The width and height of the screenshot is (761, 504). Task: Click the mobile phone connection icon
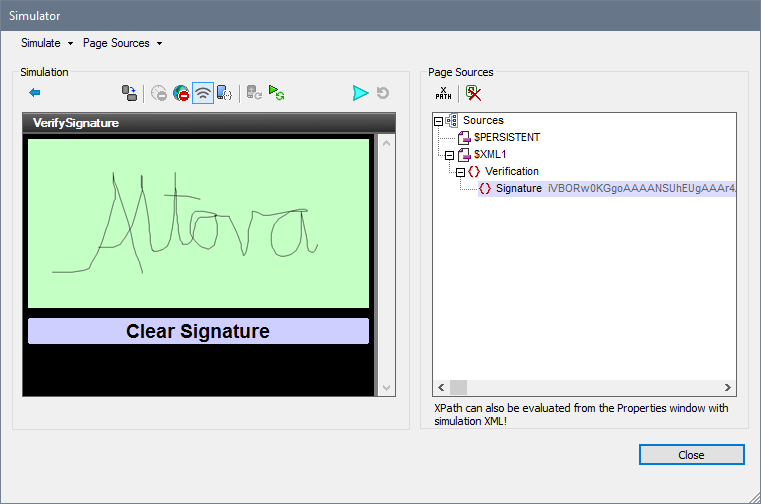[225, 93]
